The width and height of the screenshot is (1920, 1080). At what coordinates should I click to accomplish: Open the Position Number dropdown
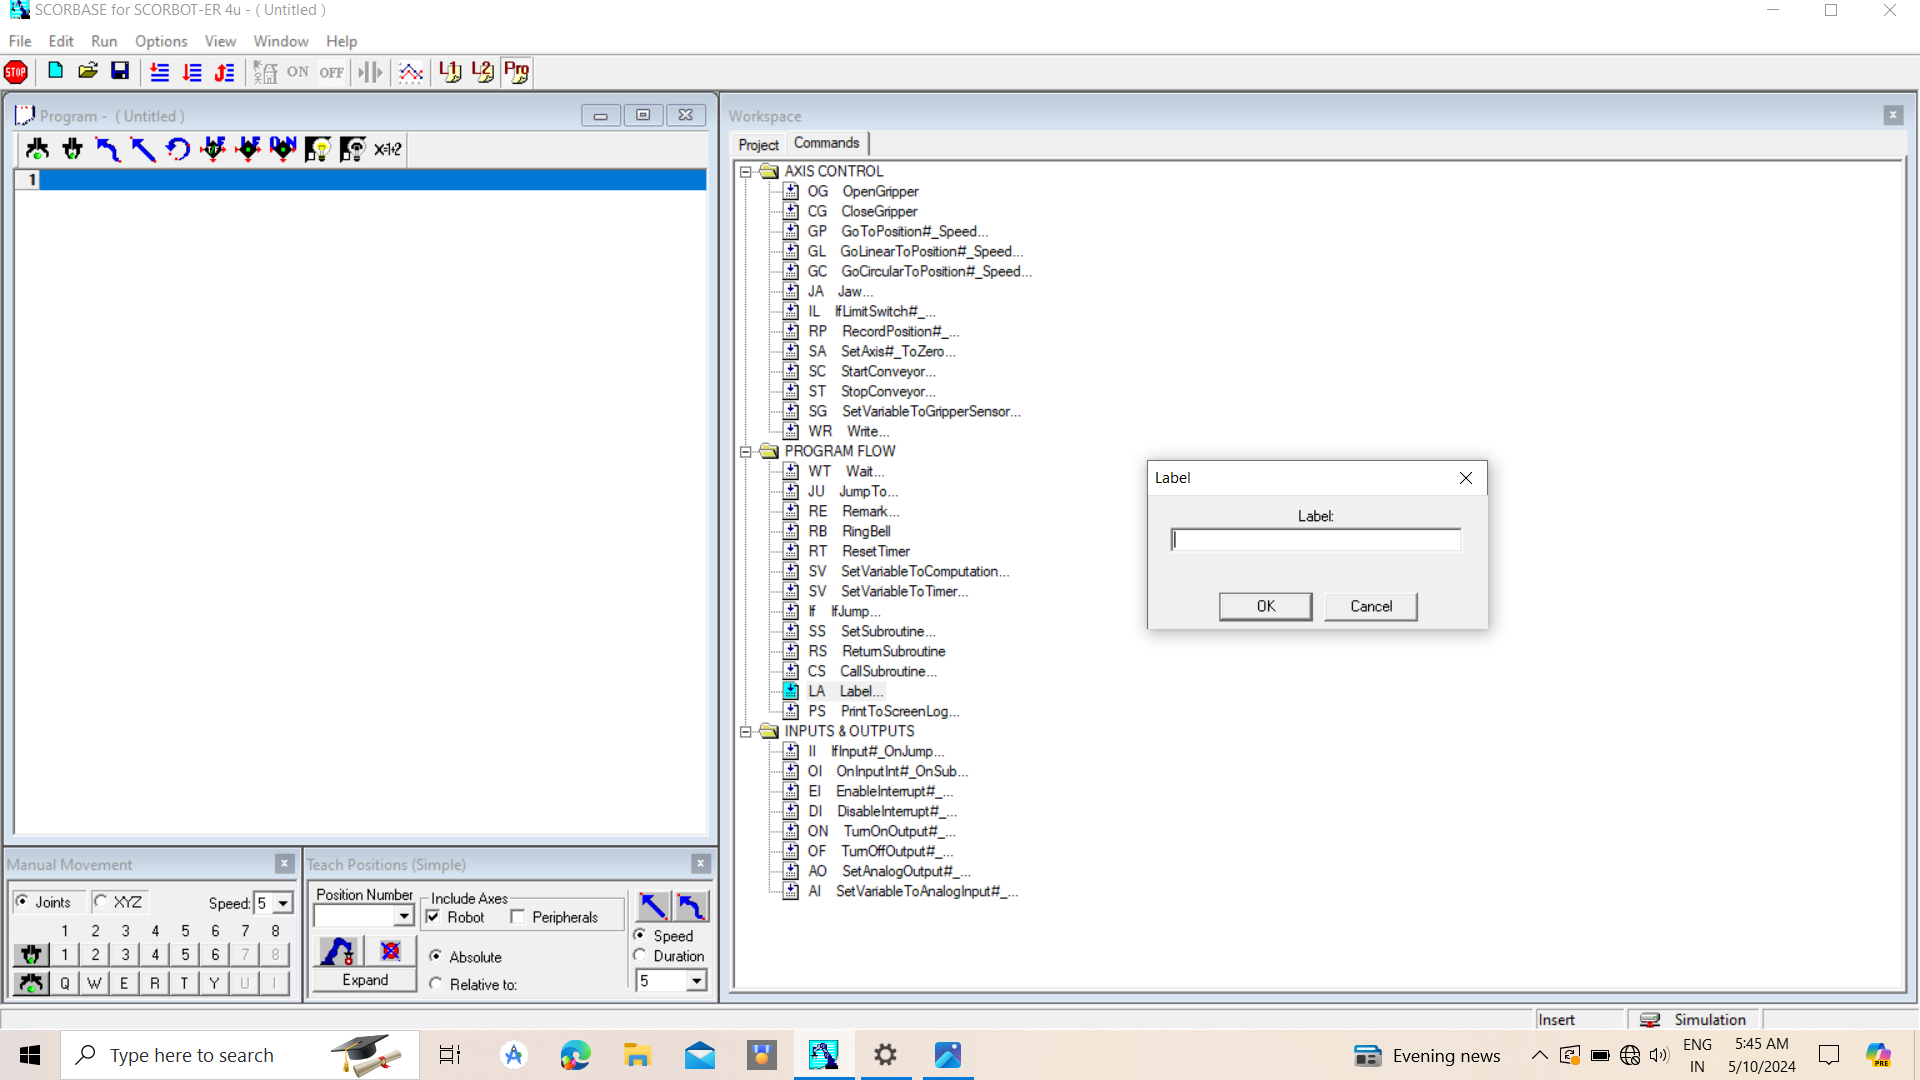click(x=404, y=916)
